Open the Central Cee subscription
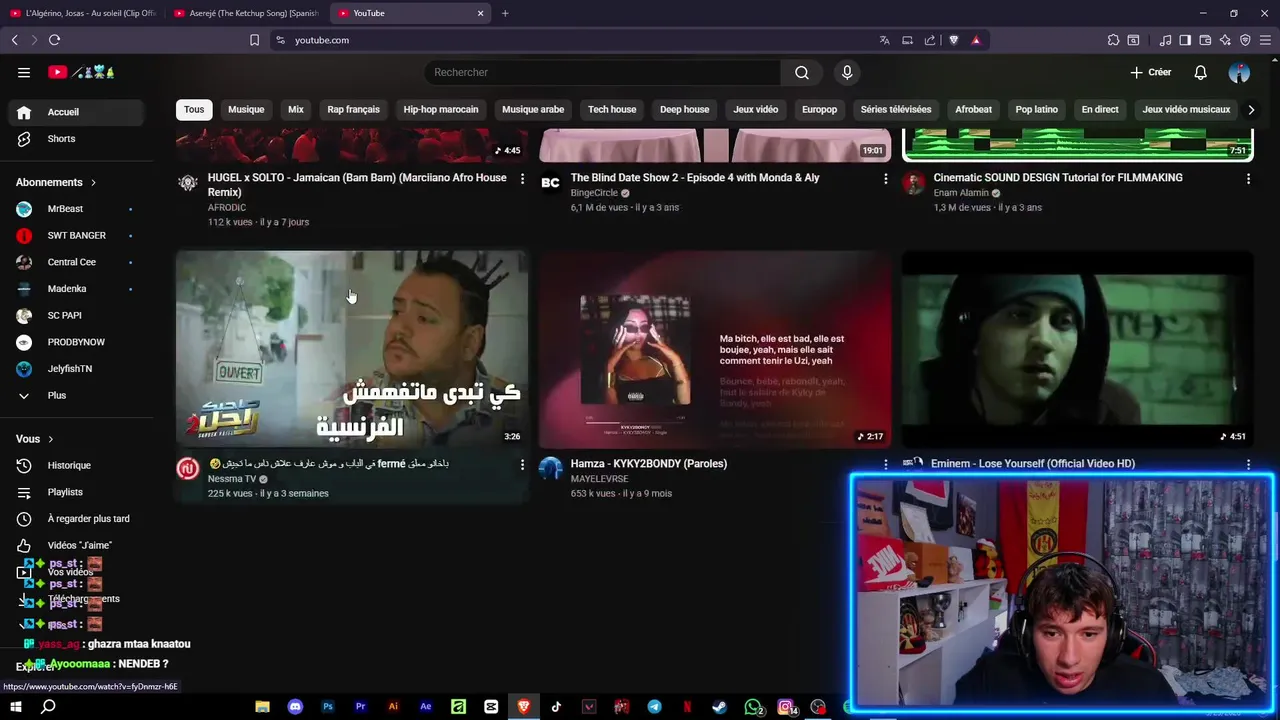This screenshot has width=1280, height=720. 76,262
